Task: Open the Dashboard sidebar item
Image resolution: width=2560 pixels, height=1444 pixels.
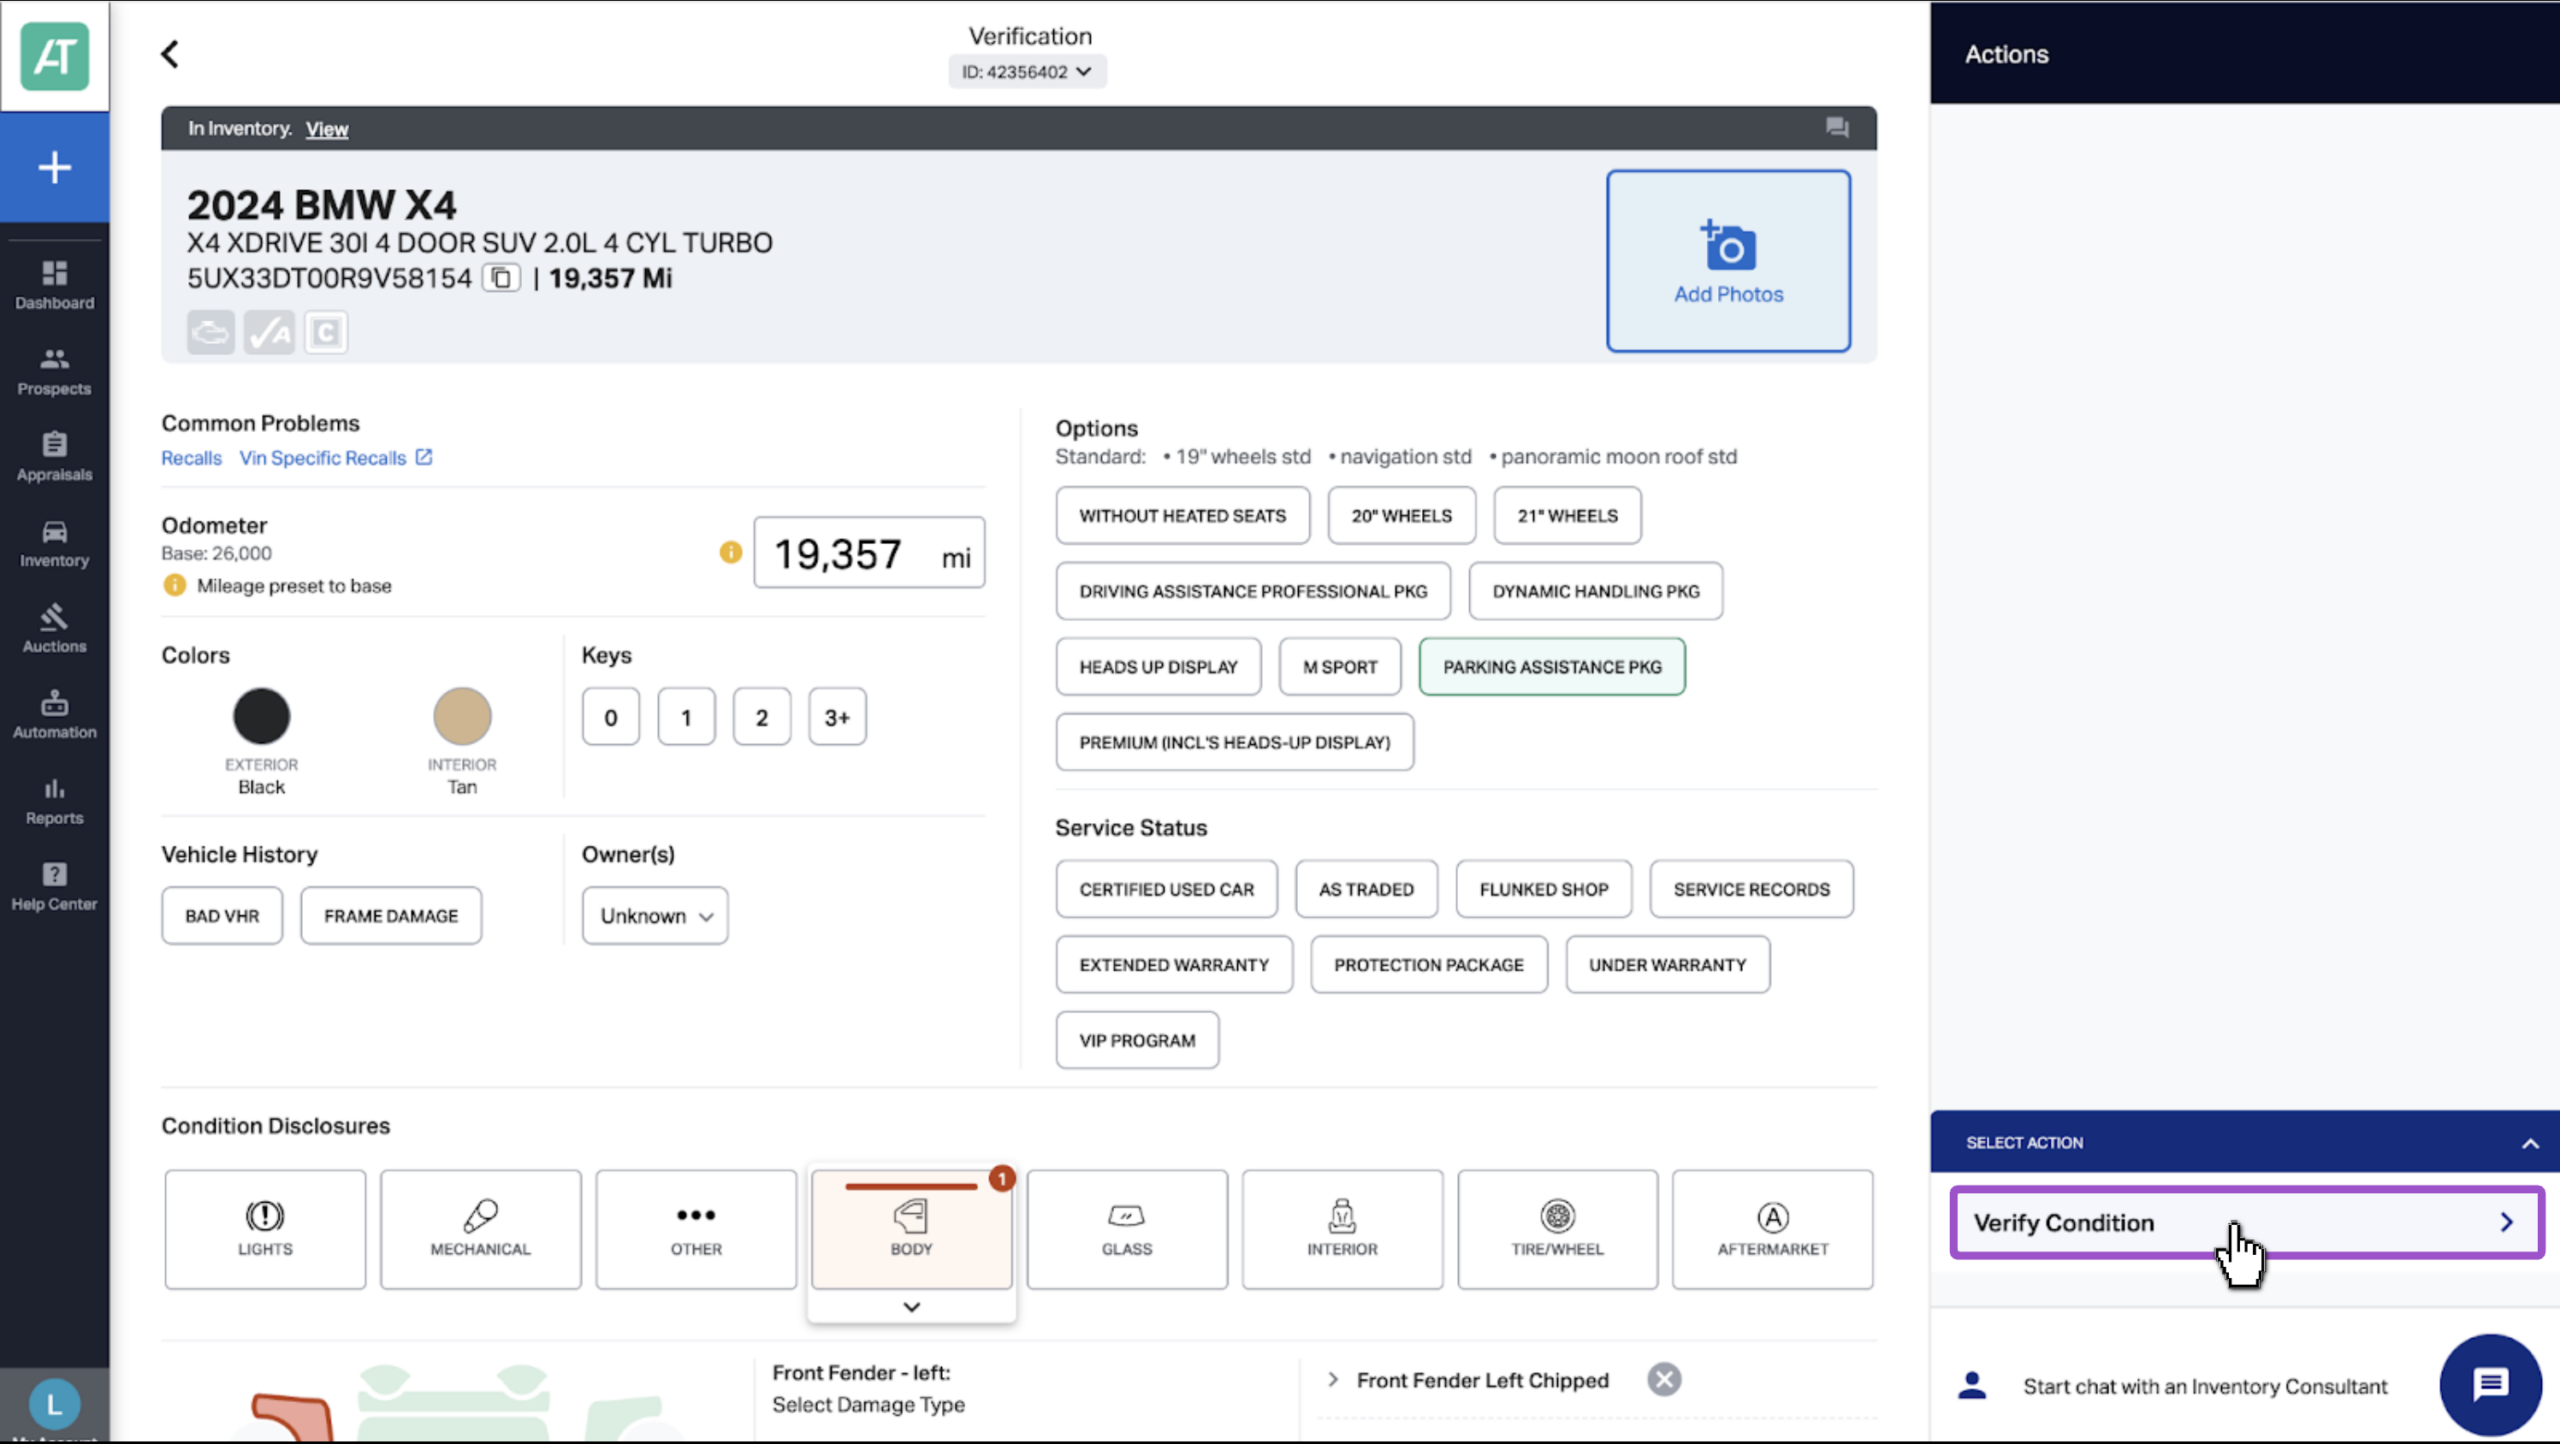Action: pos(54,285)
